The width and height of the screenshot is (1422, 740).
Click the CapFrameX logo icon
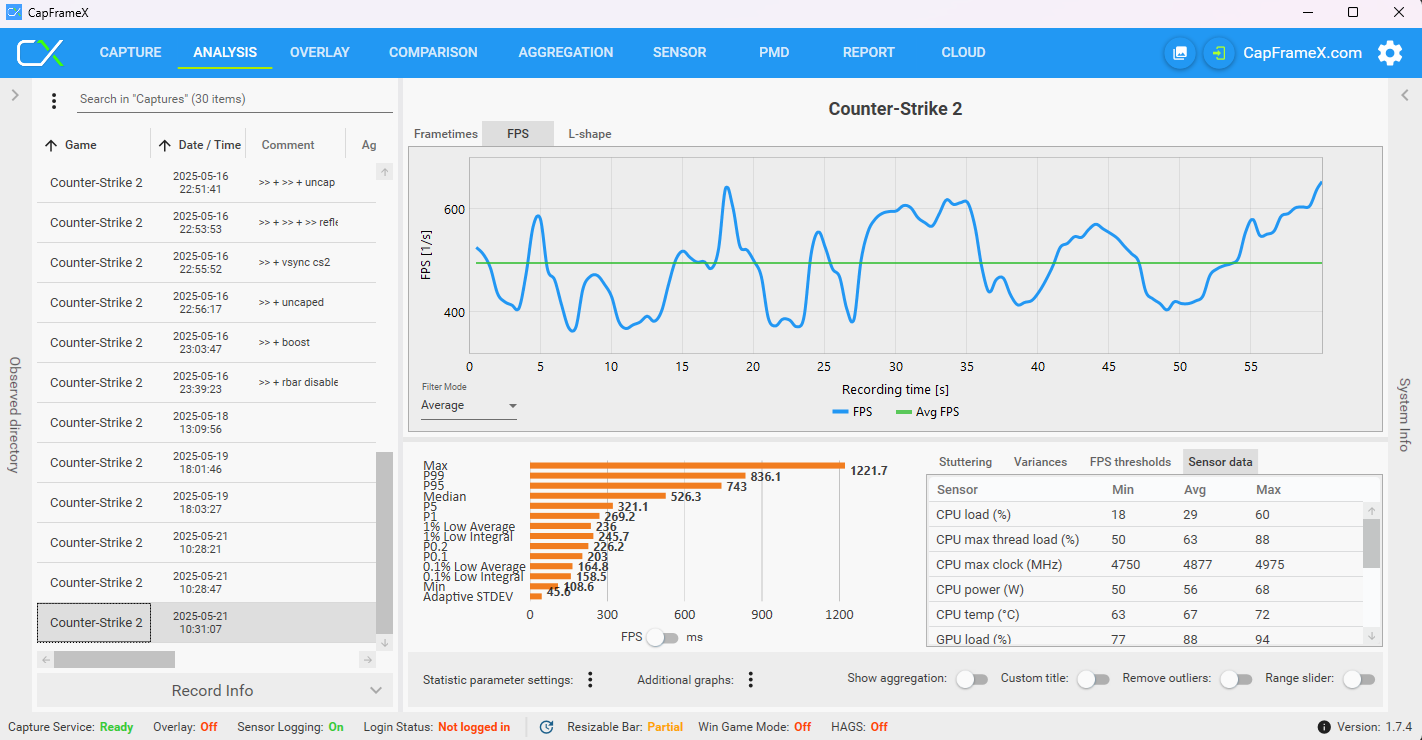tap(41, 53)
